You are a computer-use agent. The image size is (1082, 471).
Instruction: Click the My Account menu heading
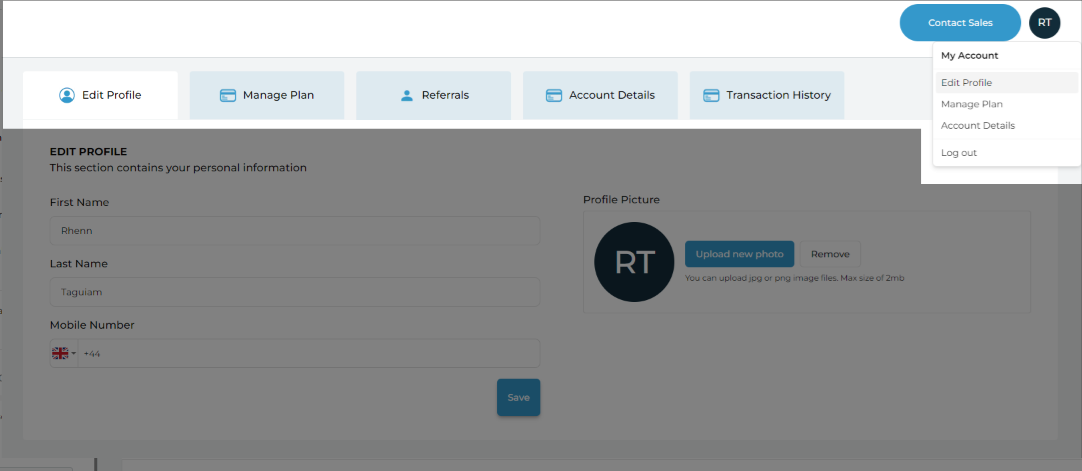point(970,56)
